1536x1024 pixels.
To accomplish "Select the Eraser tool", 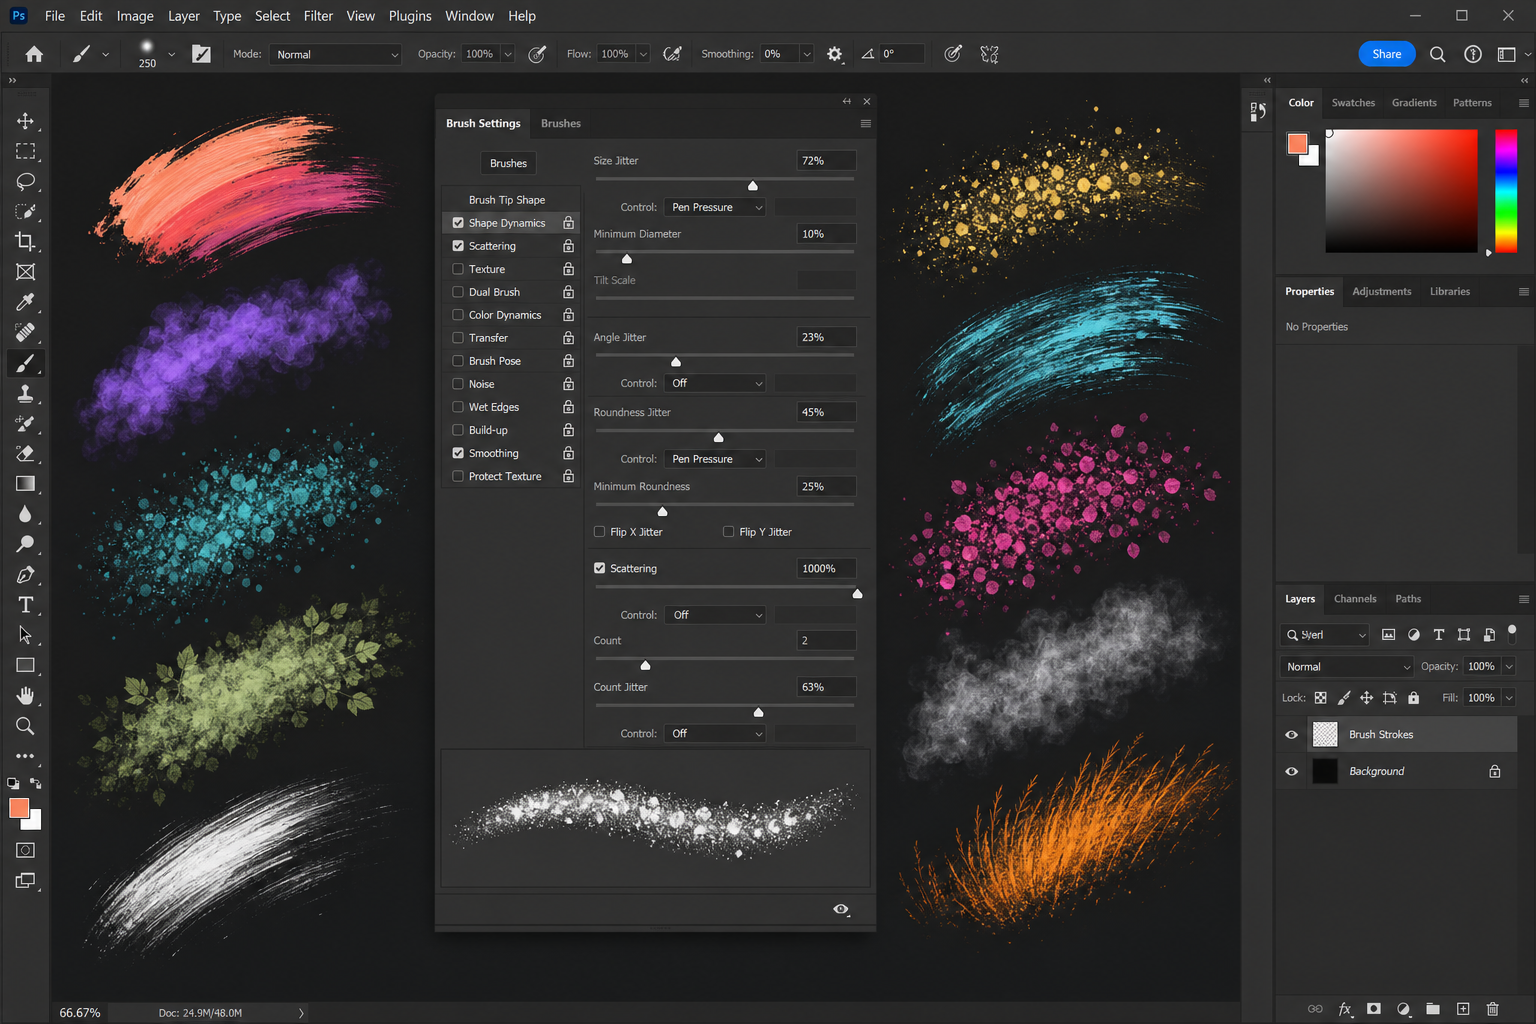I will point(25,453).
